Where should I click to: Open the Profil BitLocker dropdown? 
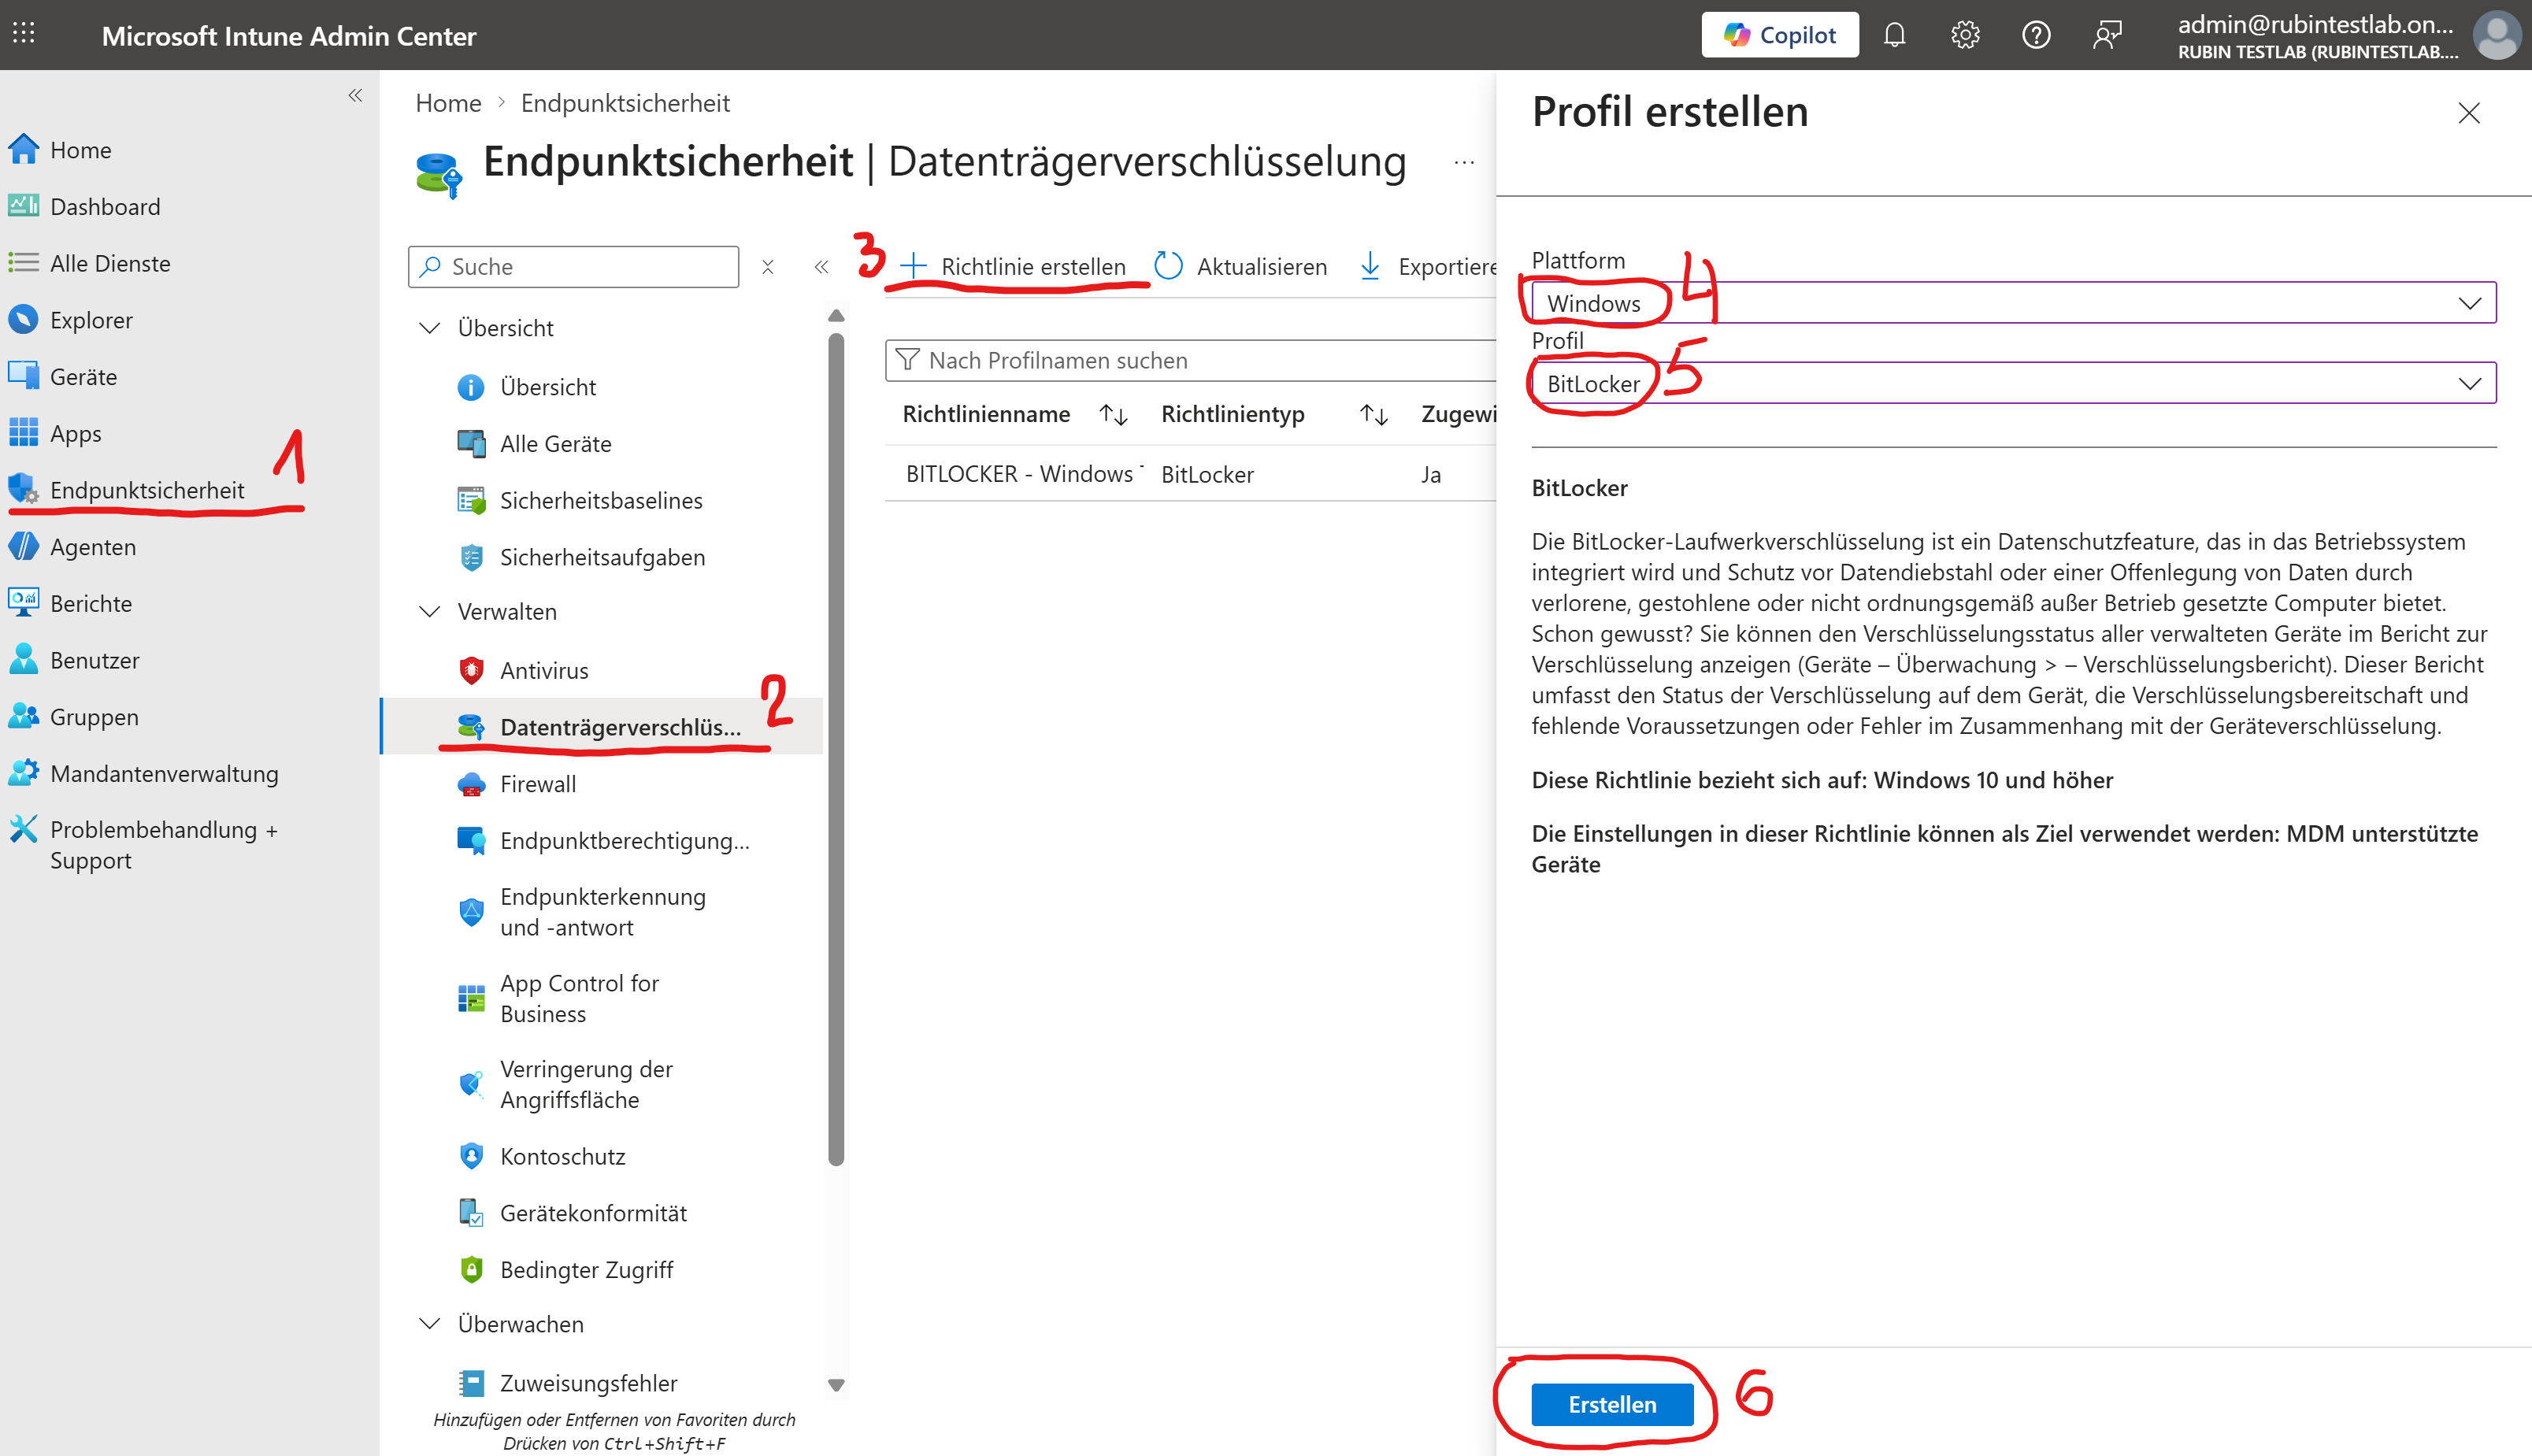click(2012, 384)
